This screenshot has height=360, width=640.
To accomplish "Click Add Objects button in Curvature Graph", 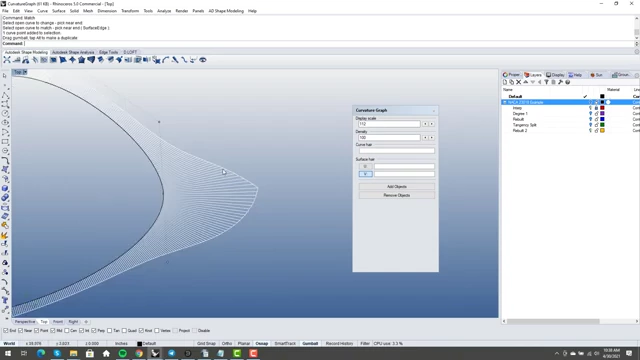I will coord(396,187).
